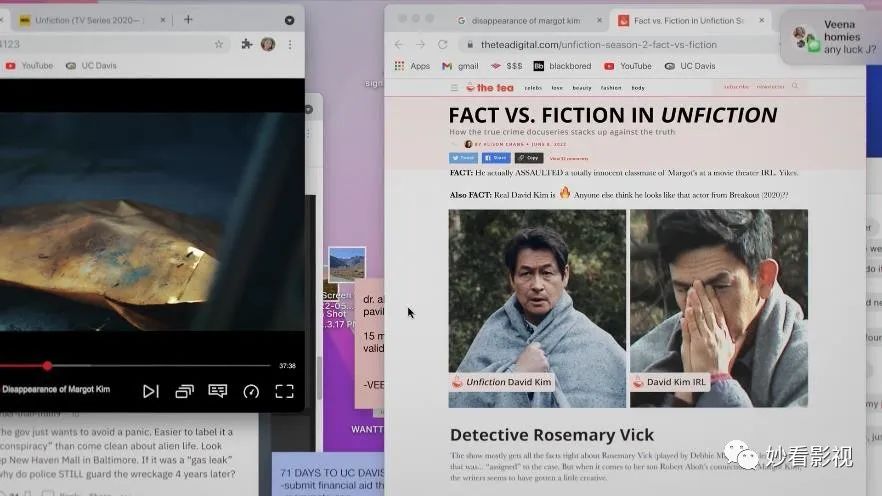This screenshot has width=882, height=496.
Task: Open subtitles and audio options
Action: [x=217, y=392]
